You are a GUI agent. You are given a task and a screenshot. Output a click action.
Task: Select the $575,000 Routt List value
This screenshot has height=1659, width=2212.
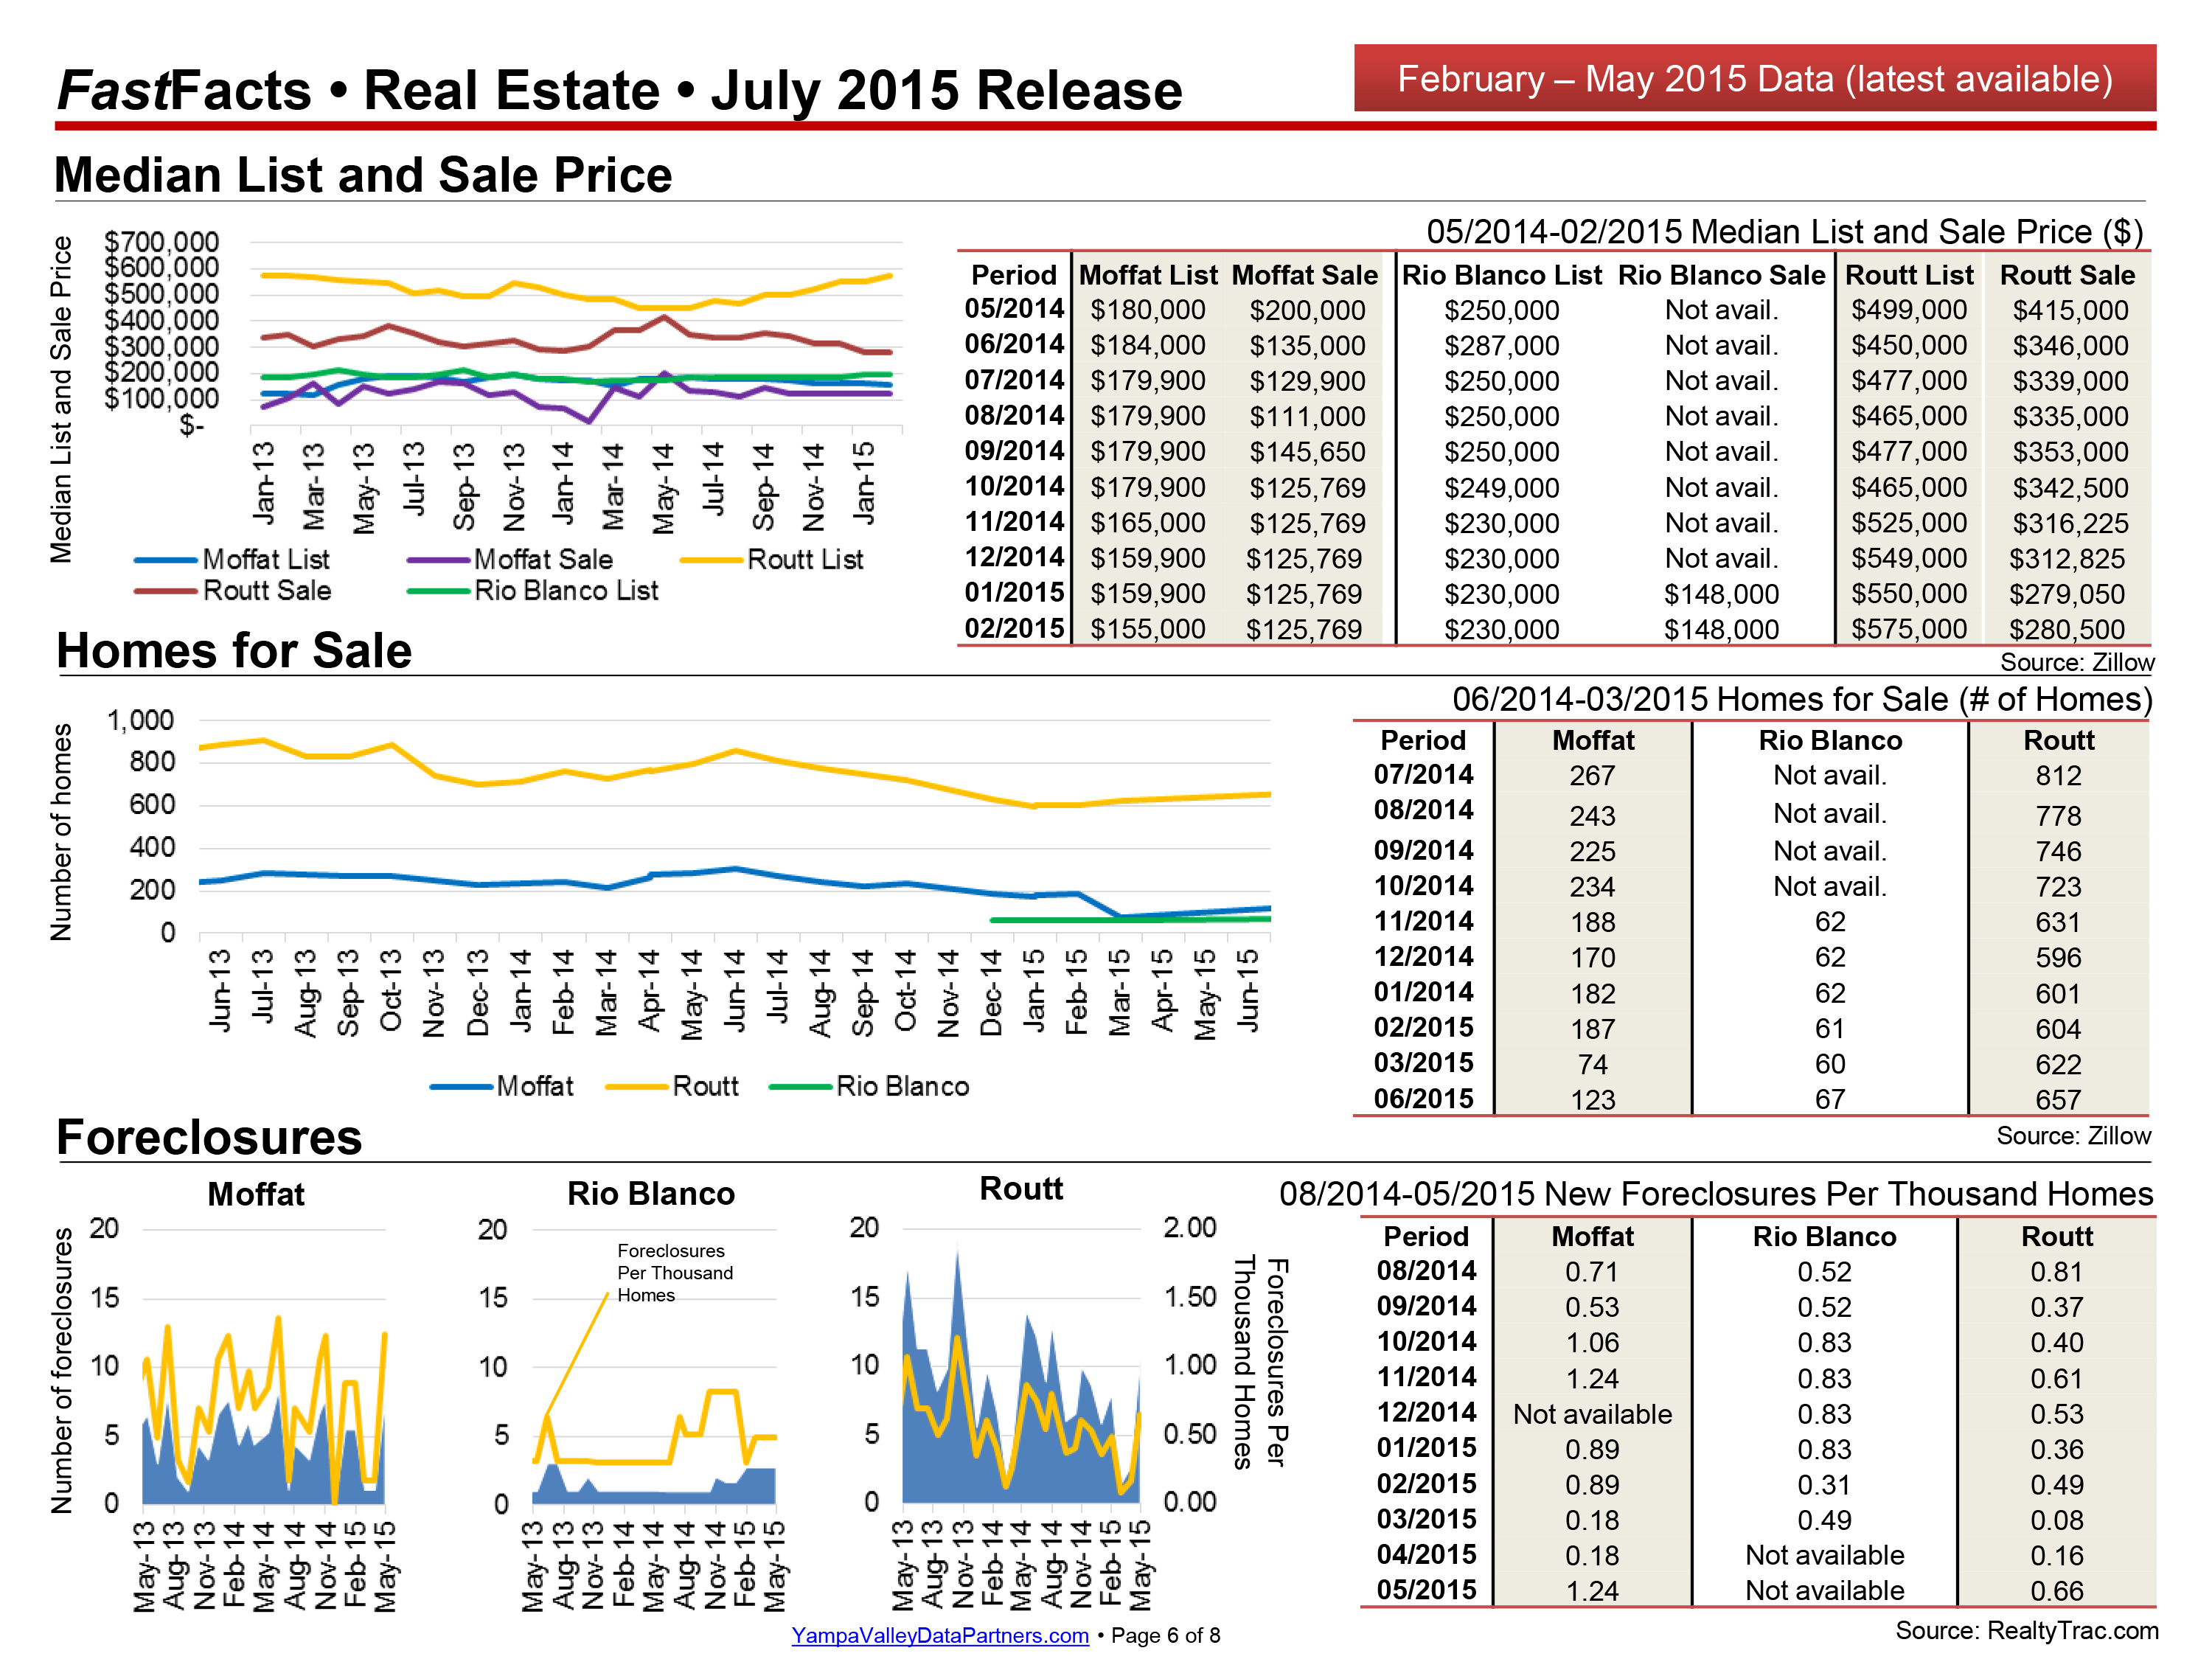coord(1908,629)
